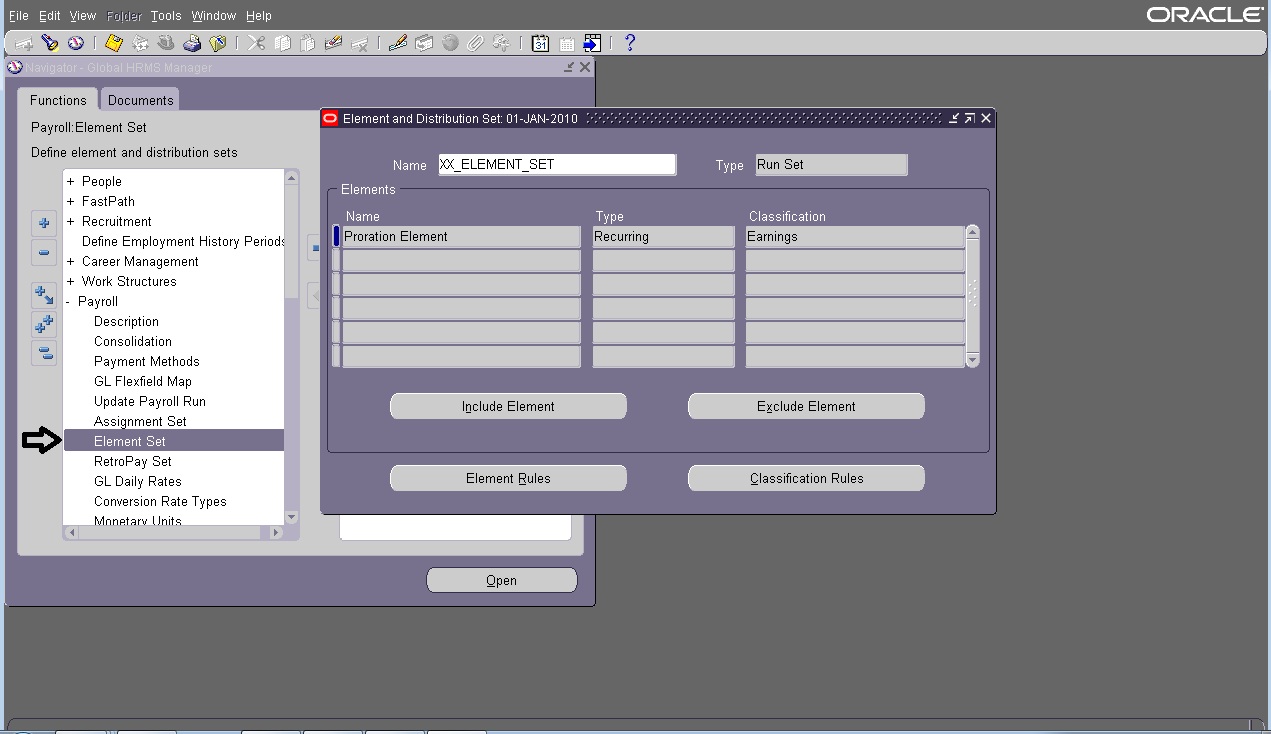The width and height of the screenshot is (1271, 734).
Task: Click the Next Step toolbar icon
Action: tap(140, 44)
